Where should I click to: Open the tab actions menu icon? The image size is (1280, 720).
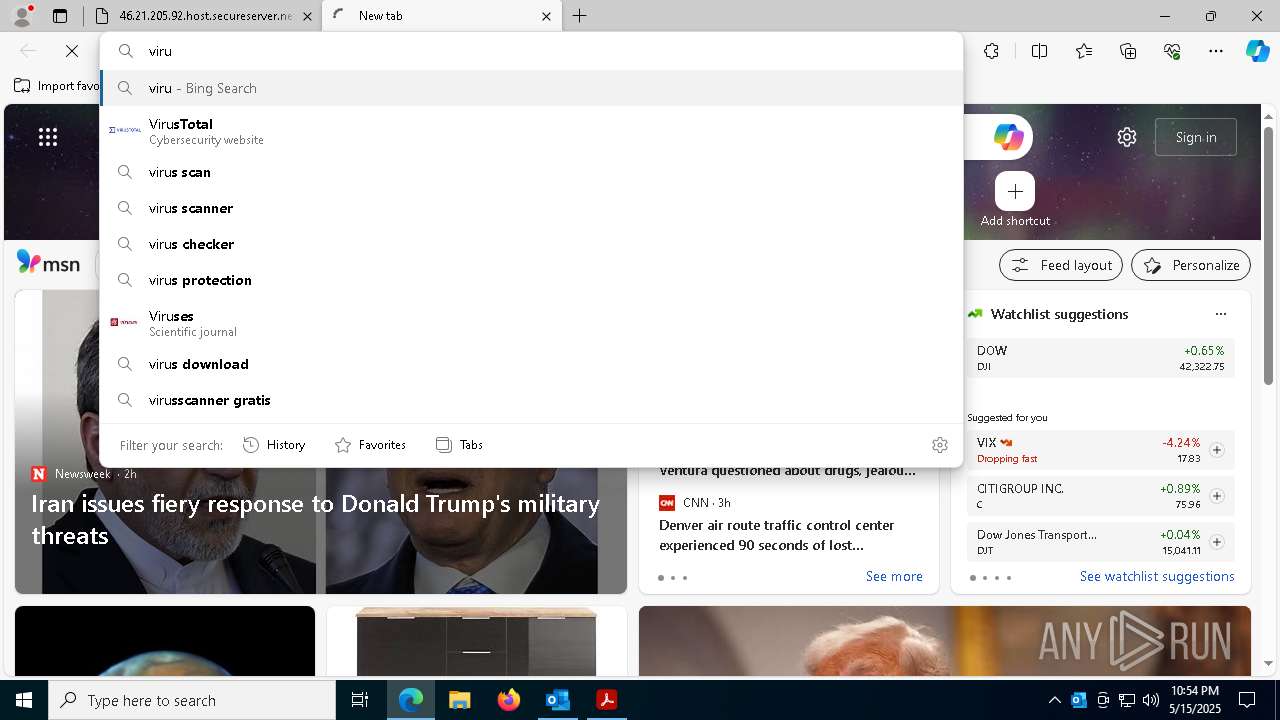[60, 16]
